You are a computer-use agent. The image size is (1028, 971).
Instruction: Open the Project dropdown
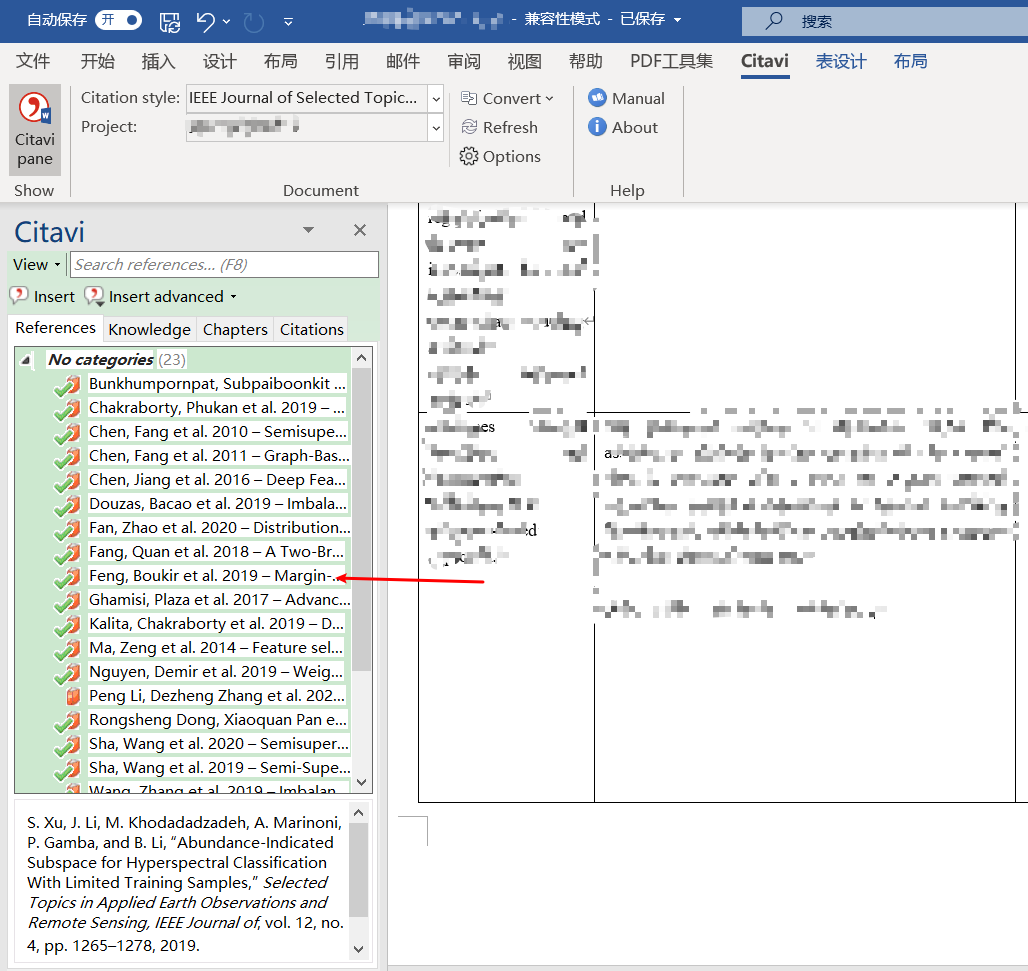coord(434,128)
